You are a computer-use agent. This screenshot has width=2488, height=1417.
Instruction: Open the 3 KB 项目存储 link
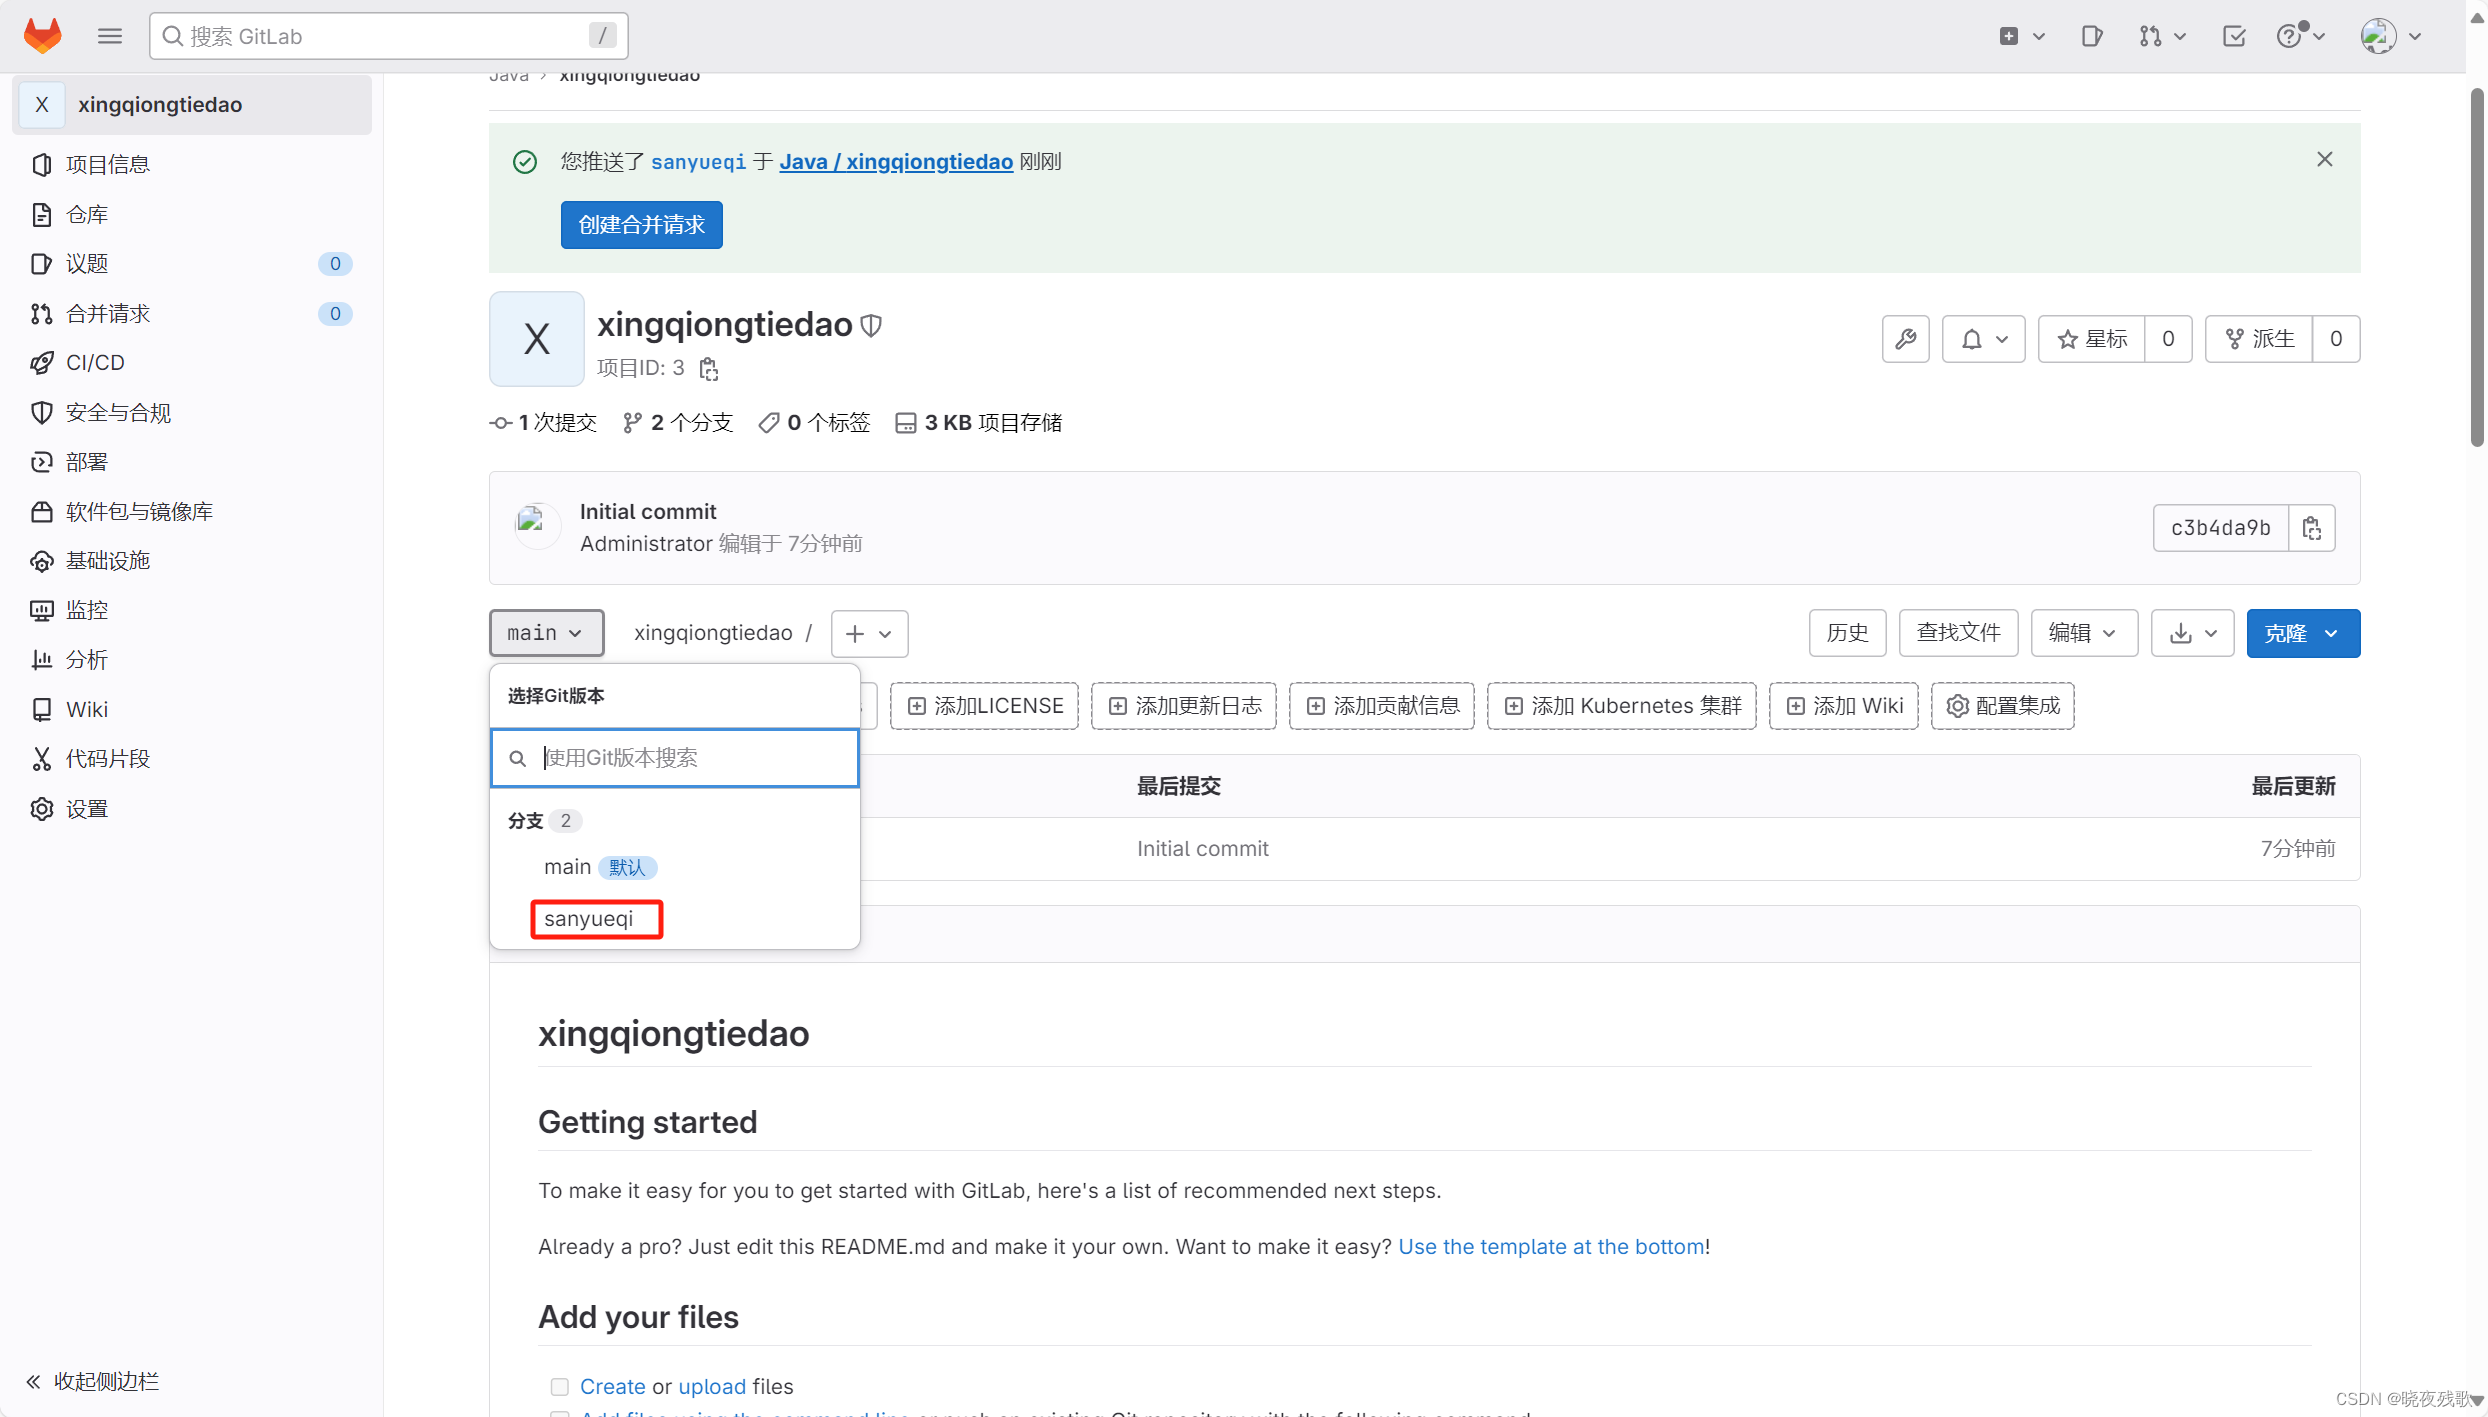pyautogui.click(x=978, y=423)
